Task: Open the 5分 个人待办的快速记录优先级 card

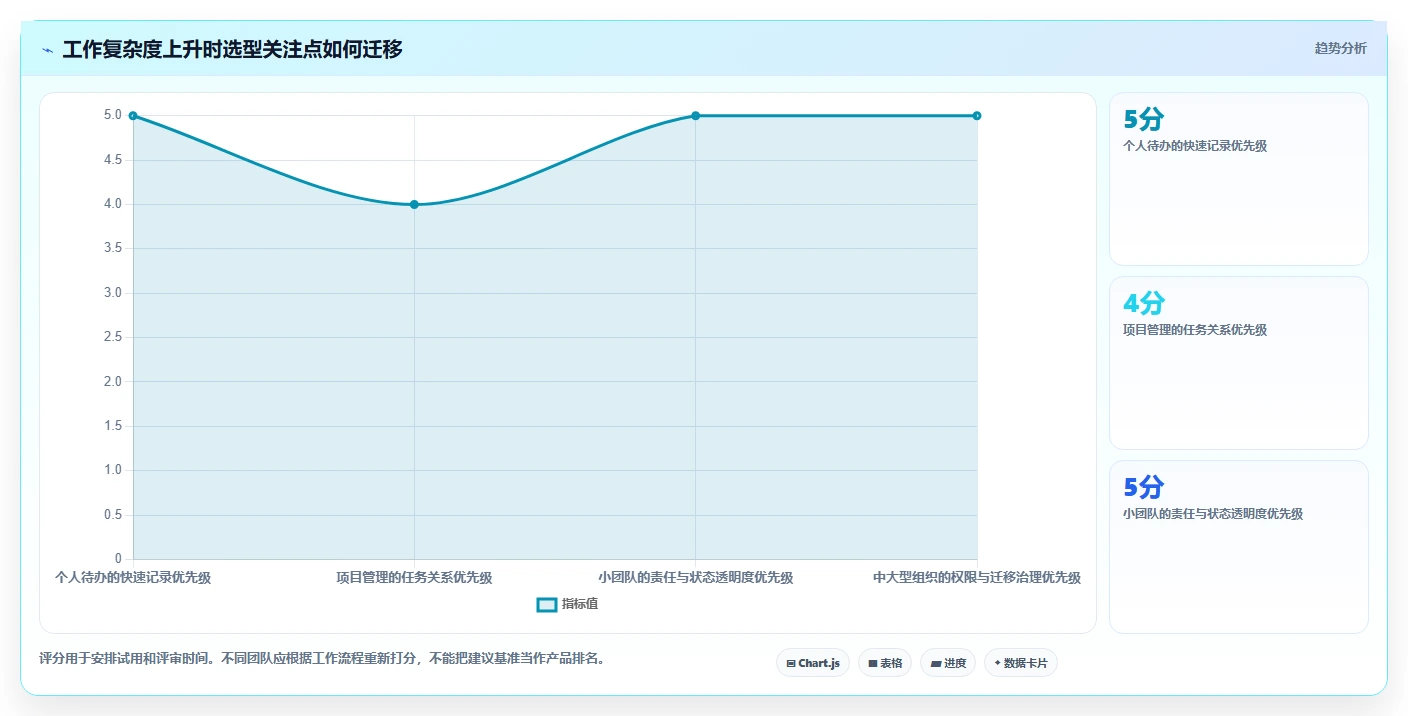Action: click(1239, 179)
